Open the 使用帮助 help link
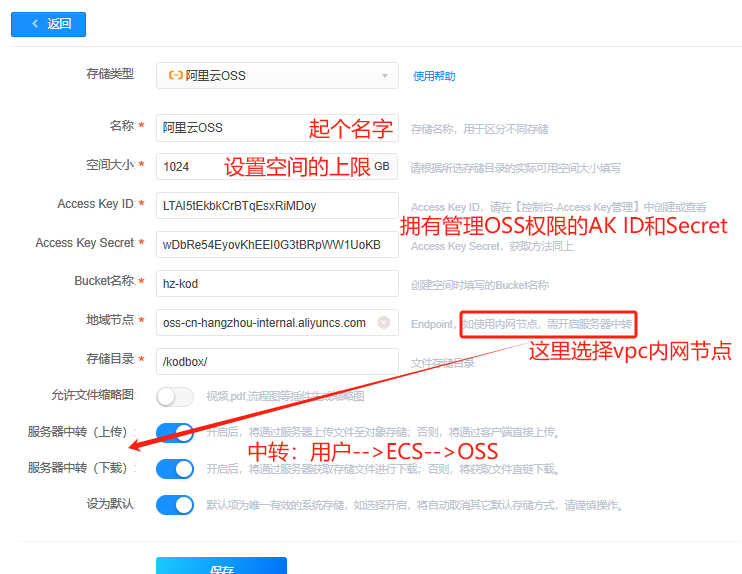This screenshot has height=574, width=742. tap(434, 76)
